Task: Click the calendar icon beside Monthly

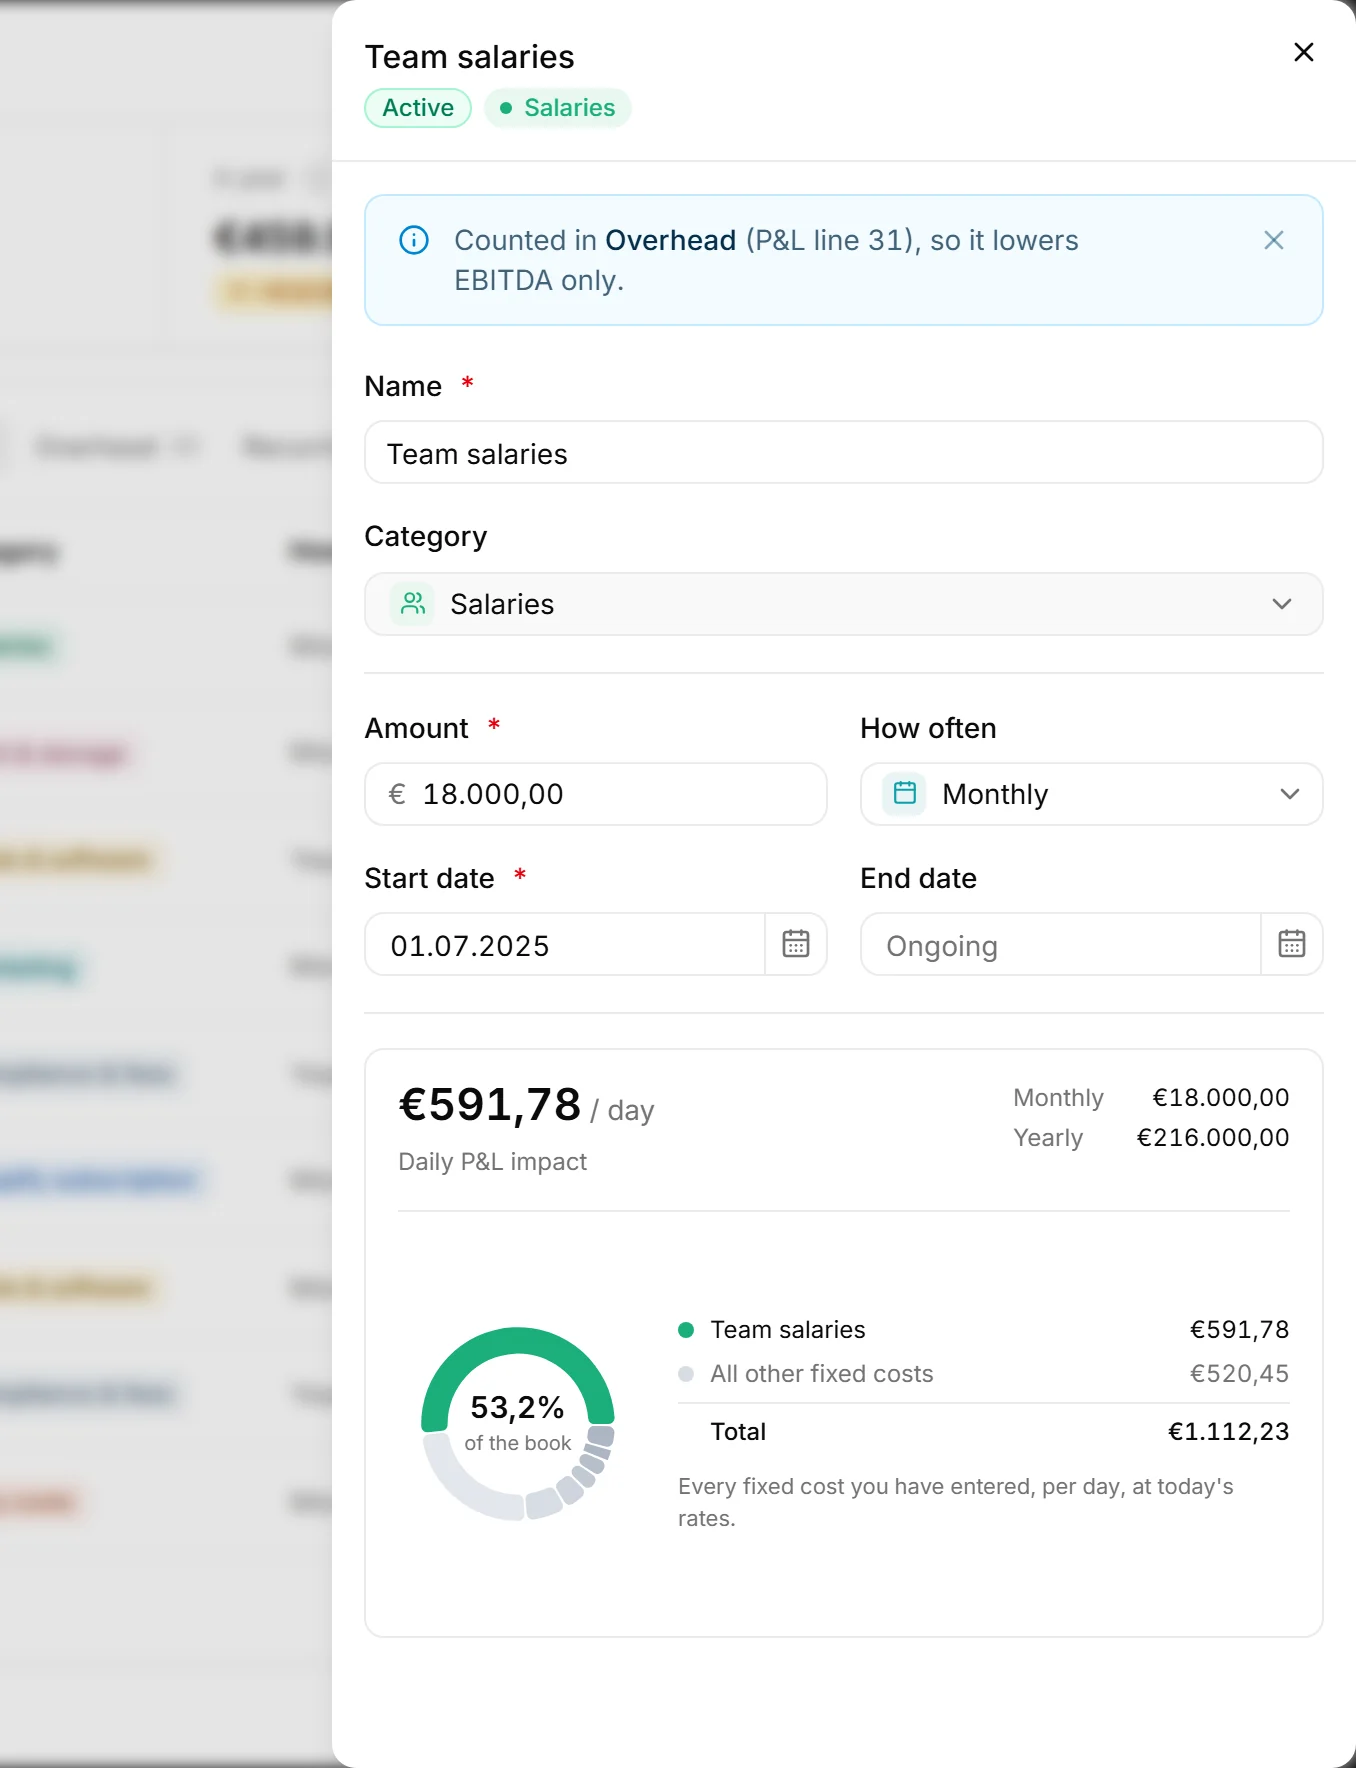Action: (x=904, y=794)
